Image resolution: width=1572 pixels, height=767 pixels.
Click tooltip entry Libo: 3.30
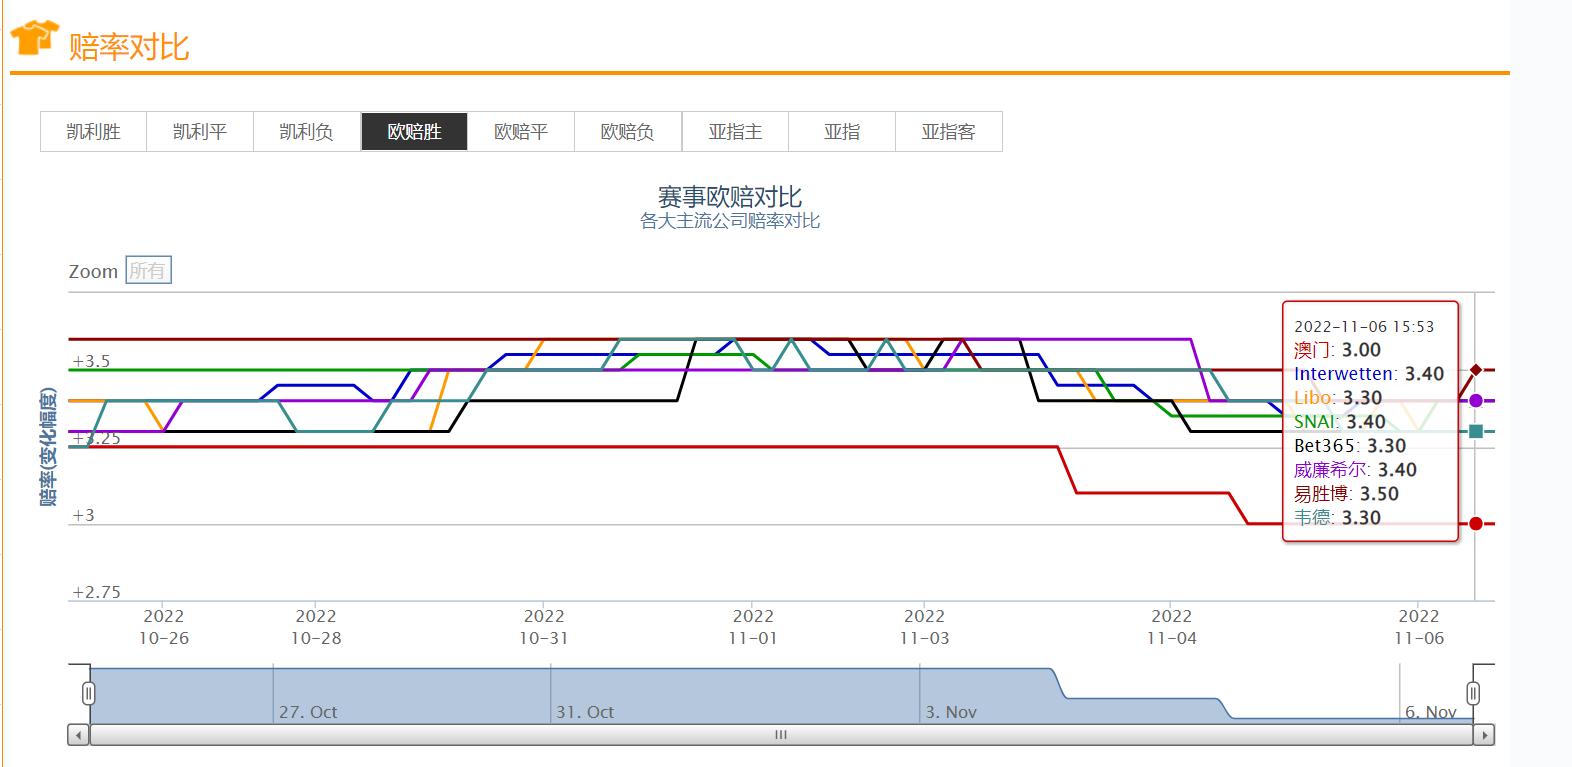[1338, 398]
